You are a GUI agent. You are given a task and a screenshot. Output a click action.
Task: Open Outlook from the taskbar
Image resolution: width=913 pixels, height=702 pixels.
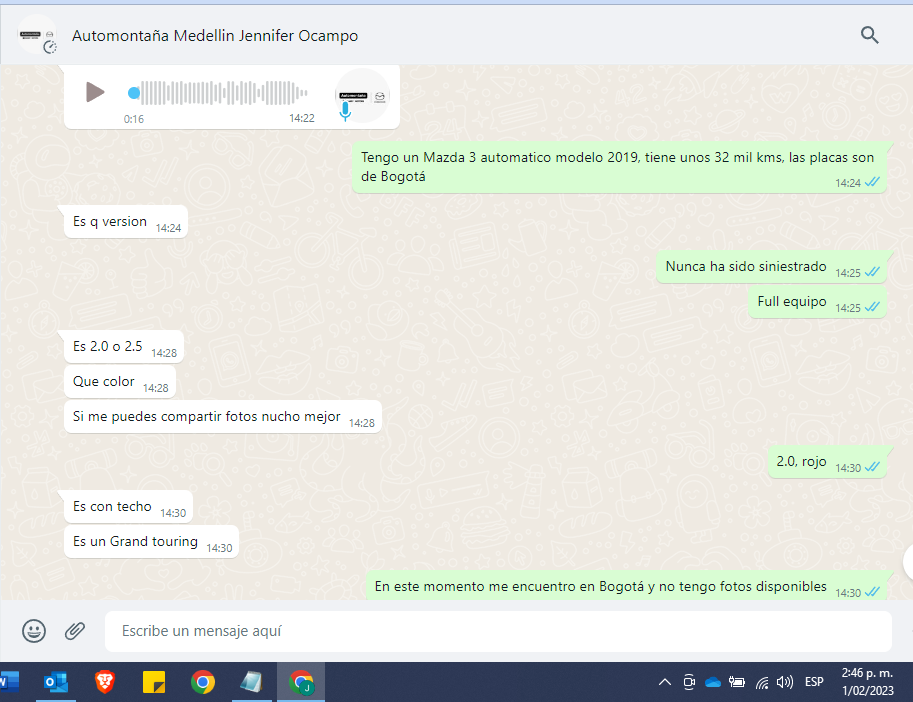(56, 682)
